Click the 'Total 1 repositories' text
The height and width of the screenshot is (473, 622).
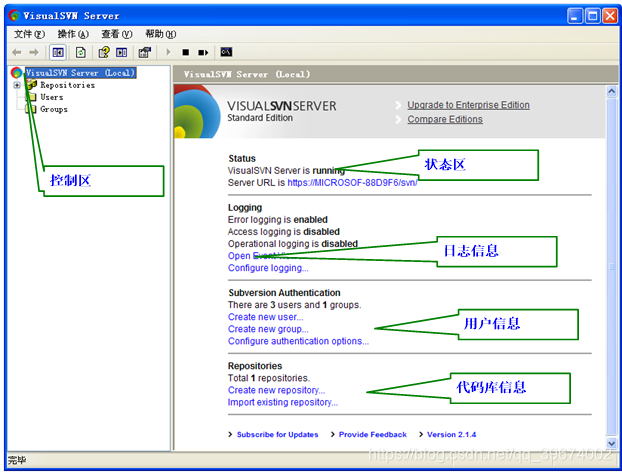coord(269,378)
